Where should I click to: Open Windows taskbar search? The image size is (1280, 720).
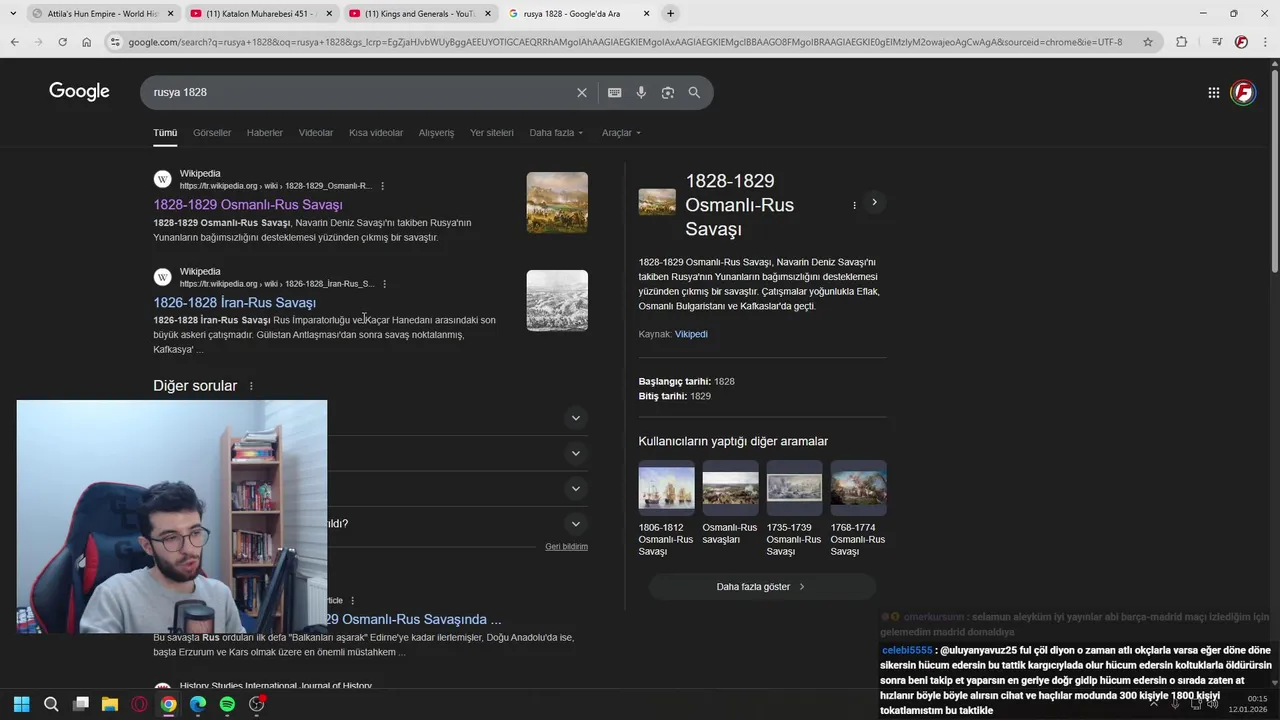pyautogui.click(x=51, y=704)
